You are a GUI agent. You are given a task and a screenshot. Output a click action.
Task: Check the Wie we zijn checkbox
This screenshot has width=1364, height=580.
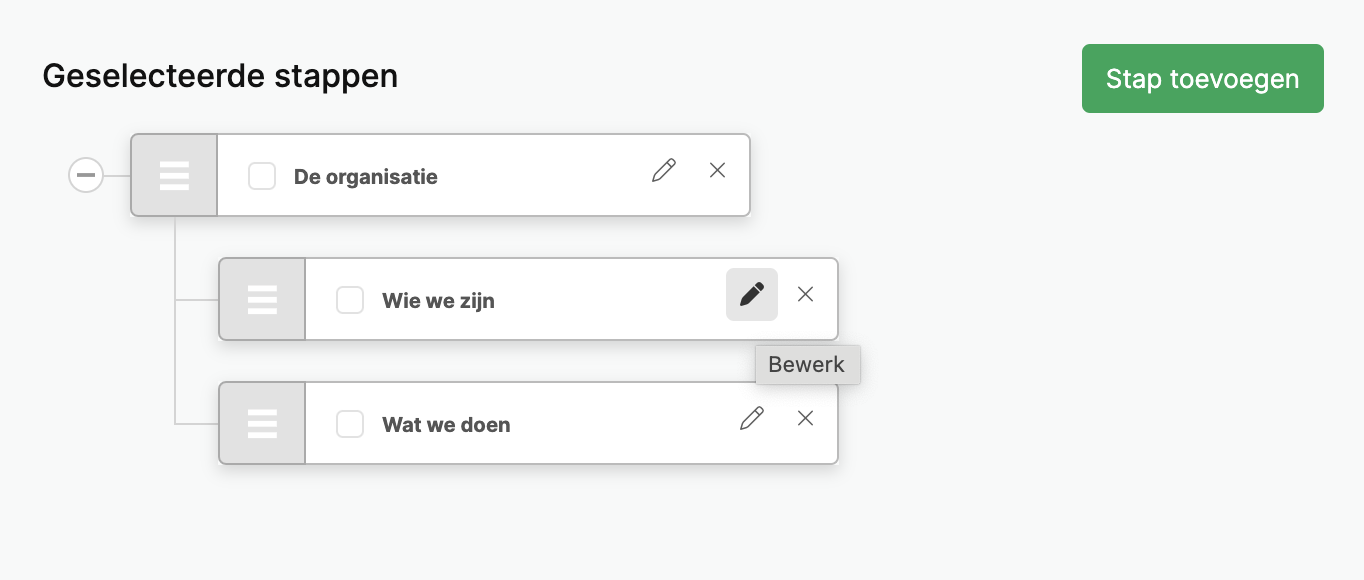[350, 300]
